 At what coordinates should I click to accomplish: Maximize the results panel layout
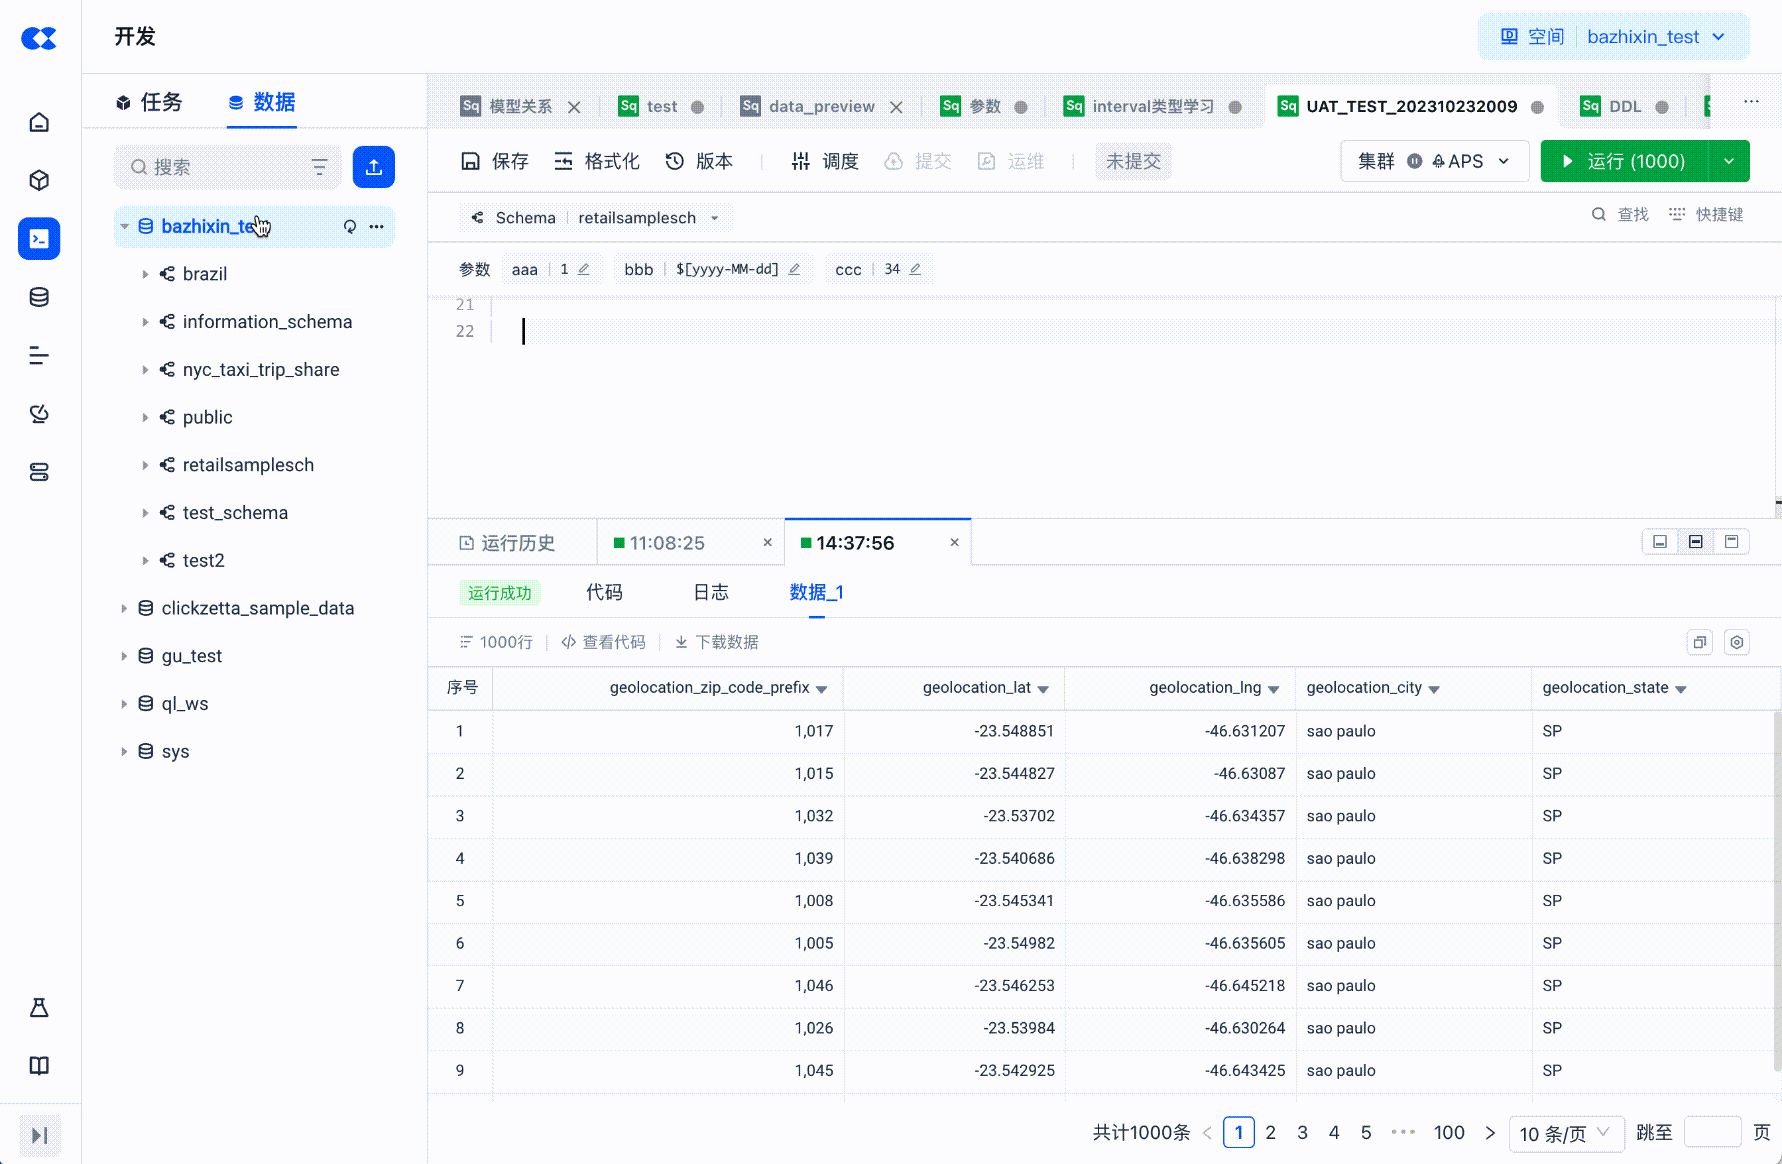point(1732,542)
